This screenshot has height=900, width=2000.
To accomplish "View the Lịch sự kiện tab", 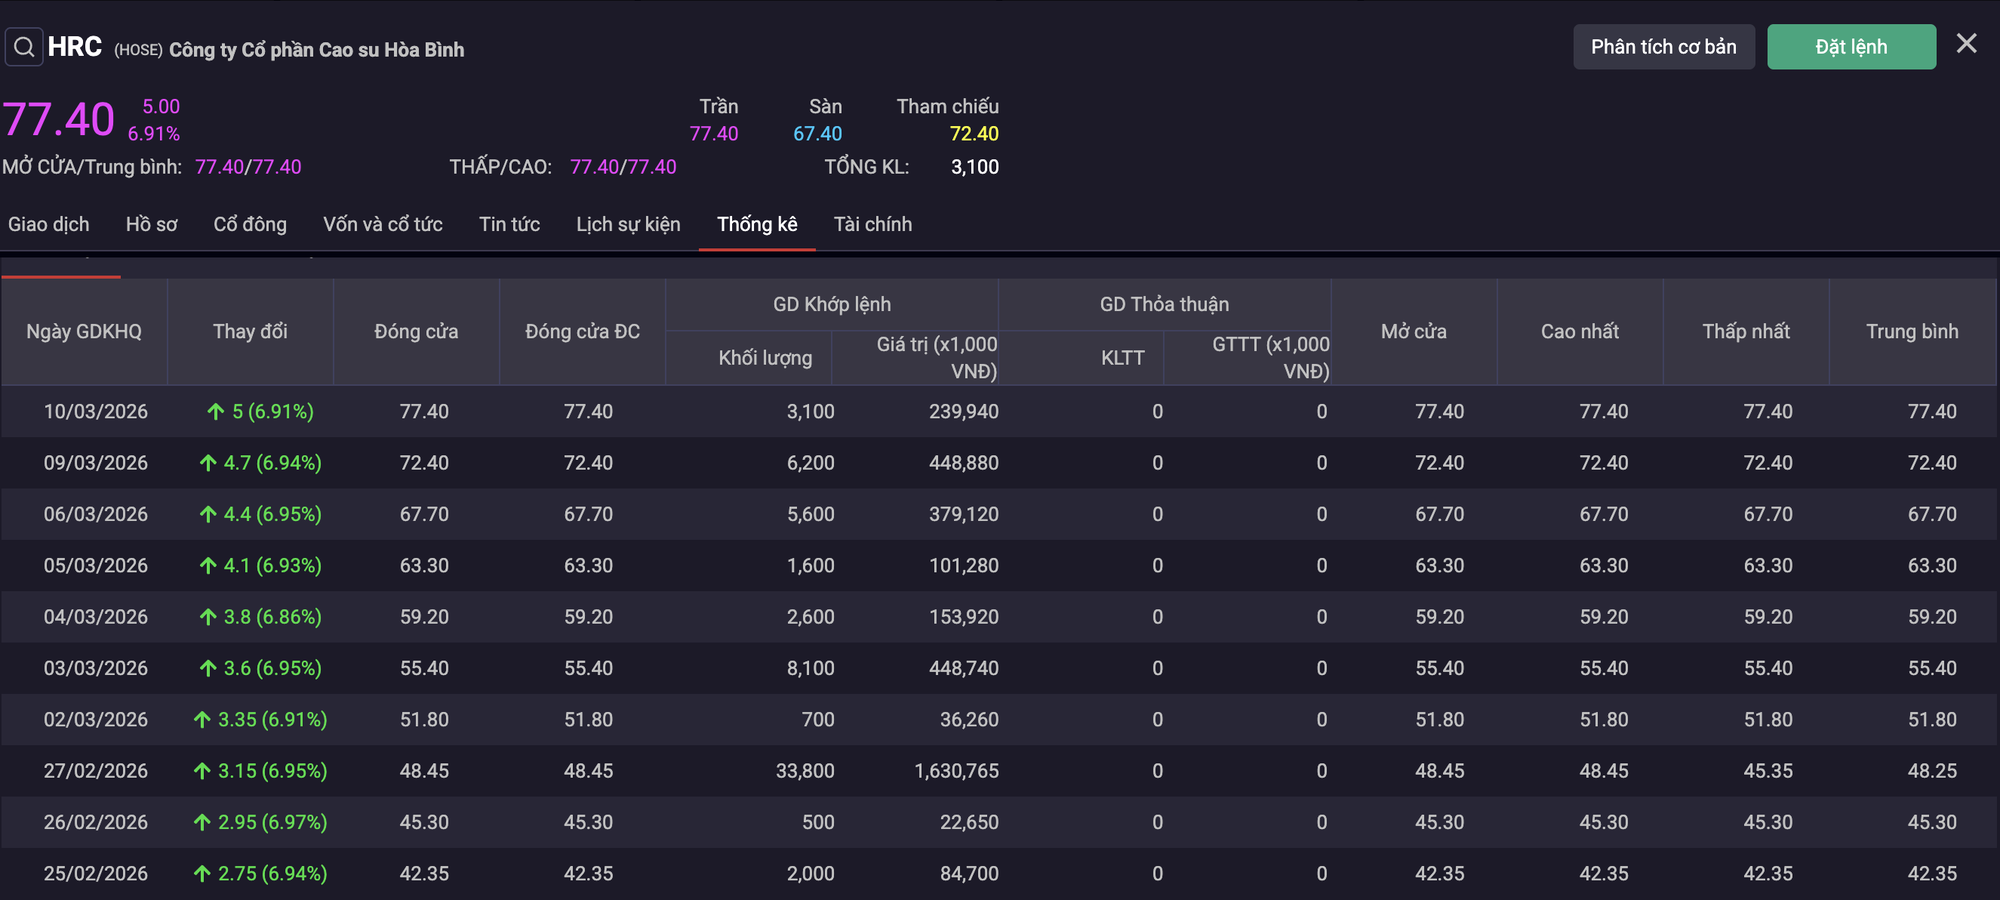I will tap(628, 224).
